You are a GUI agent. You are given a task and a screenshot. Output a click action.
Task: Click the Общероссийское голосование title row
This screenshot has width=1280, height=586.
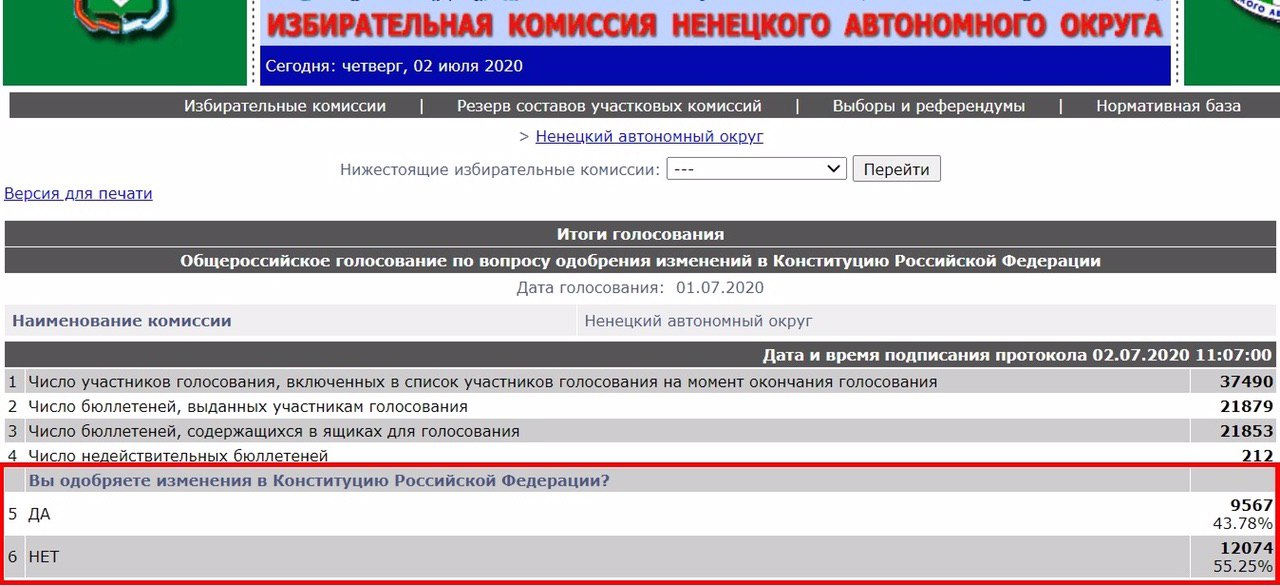point(640,261)
